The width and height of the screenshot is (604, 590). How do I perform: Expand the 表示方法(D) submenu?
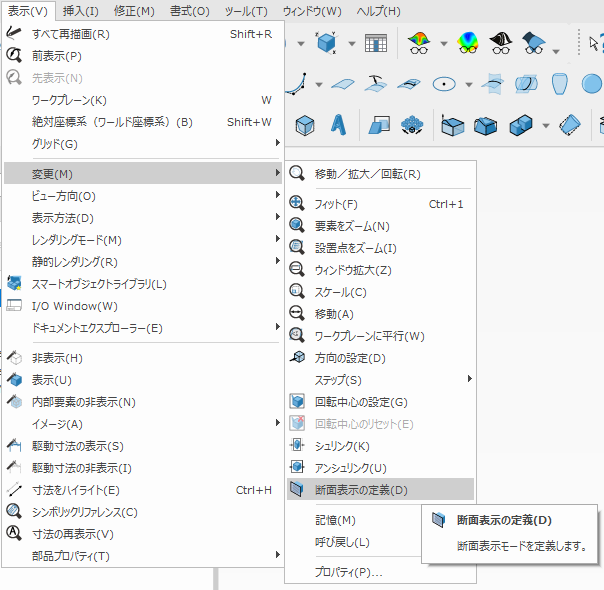[143, 218]
